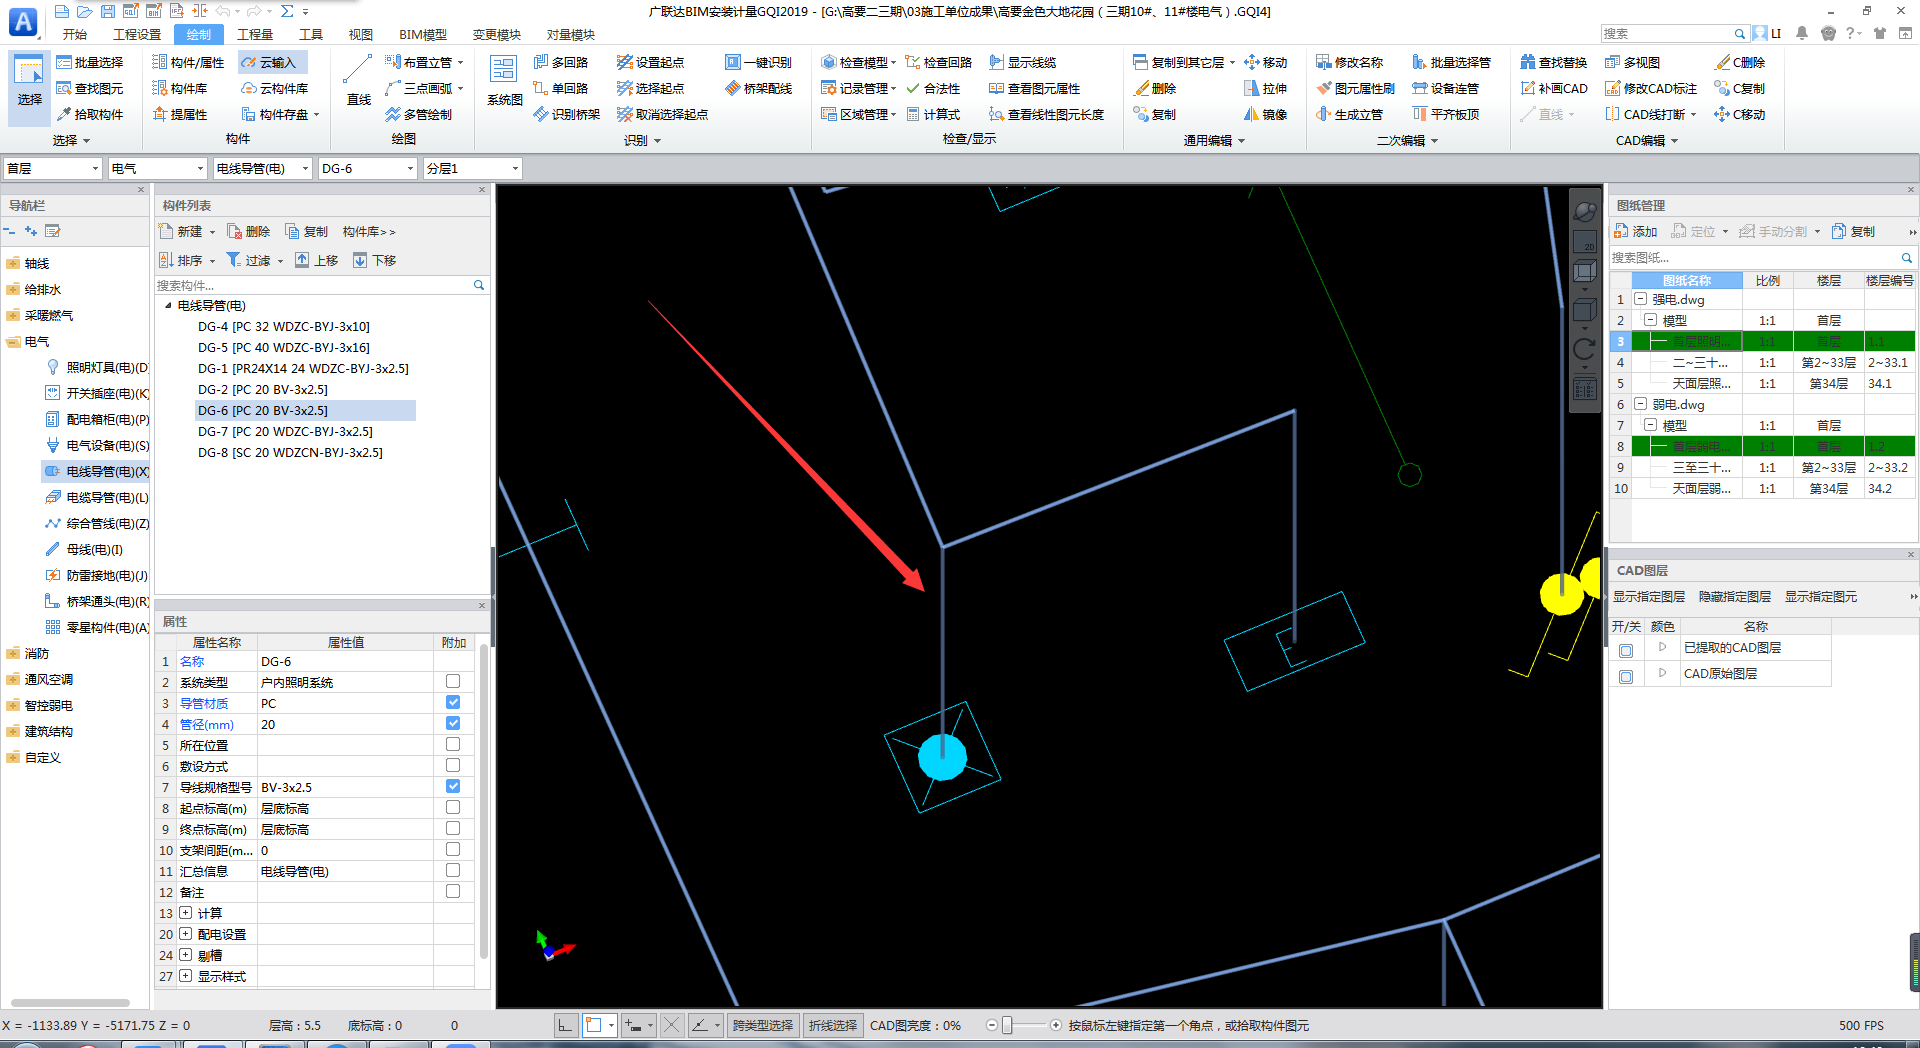Click 识别桥架 recognize cable tray
Screen dimensions: 1920x1048
point(567,114)
